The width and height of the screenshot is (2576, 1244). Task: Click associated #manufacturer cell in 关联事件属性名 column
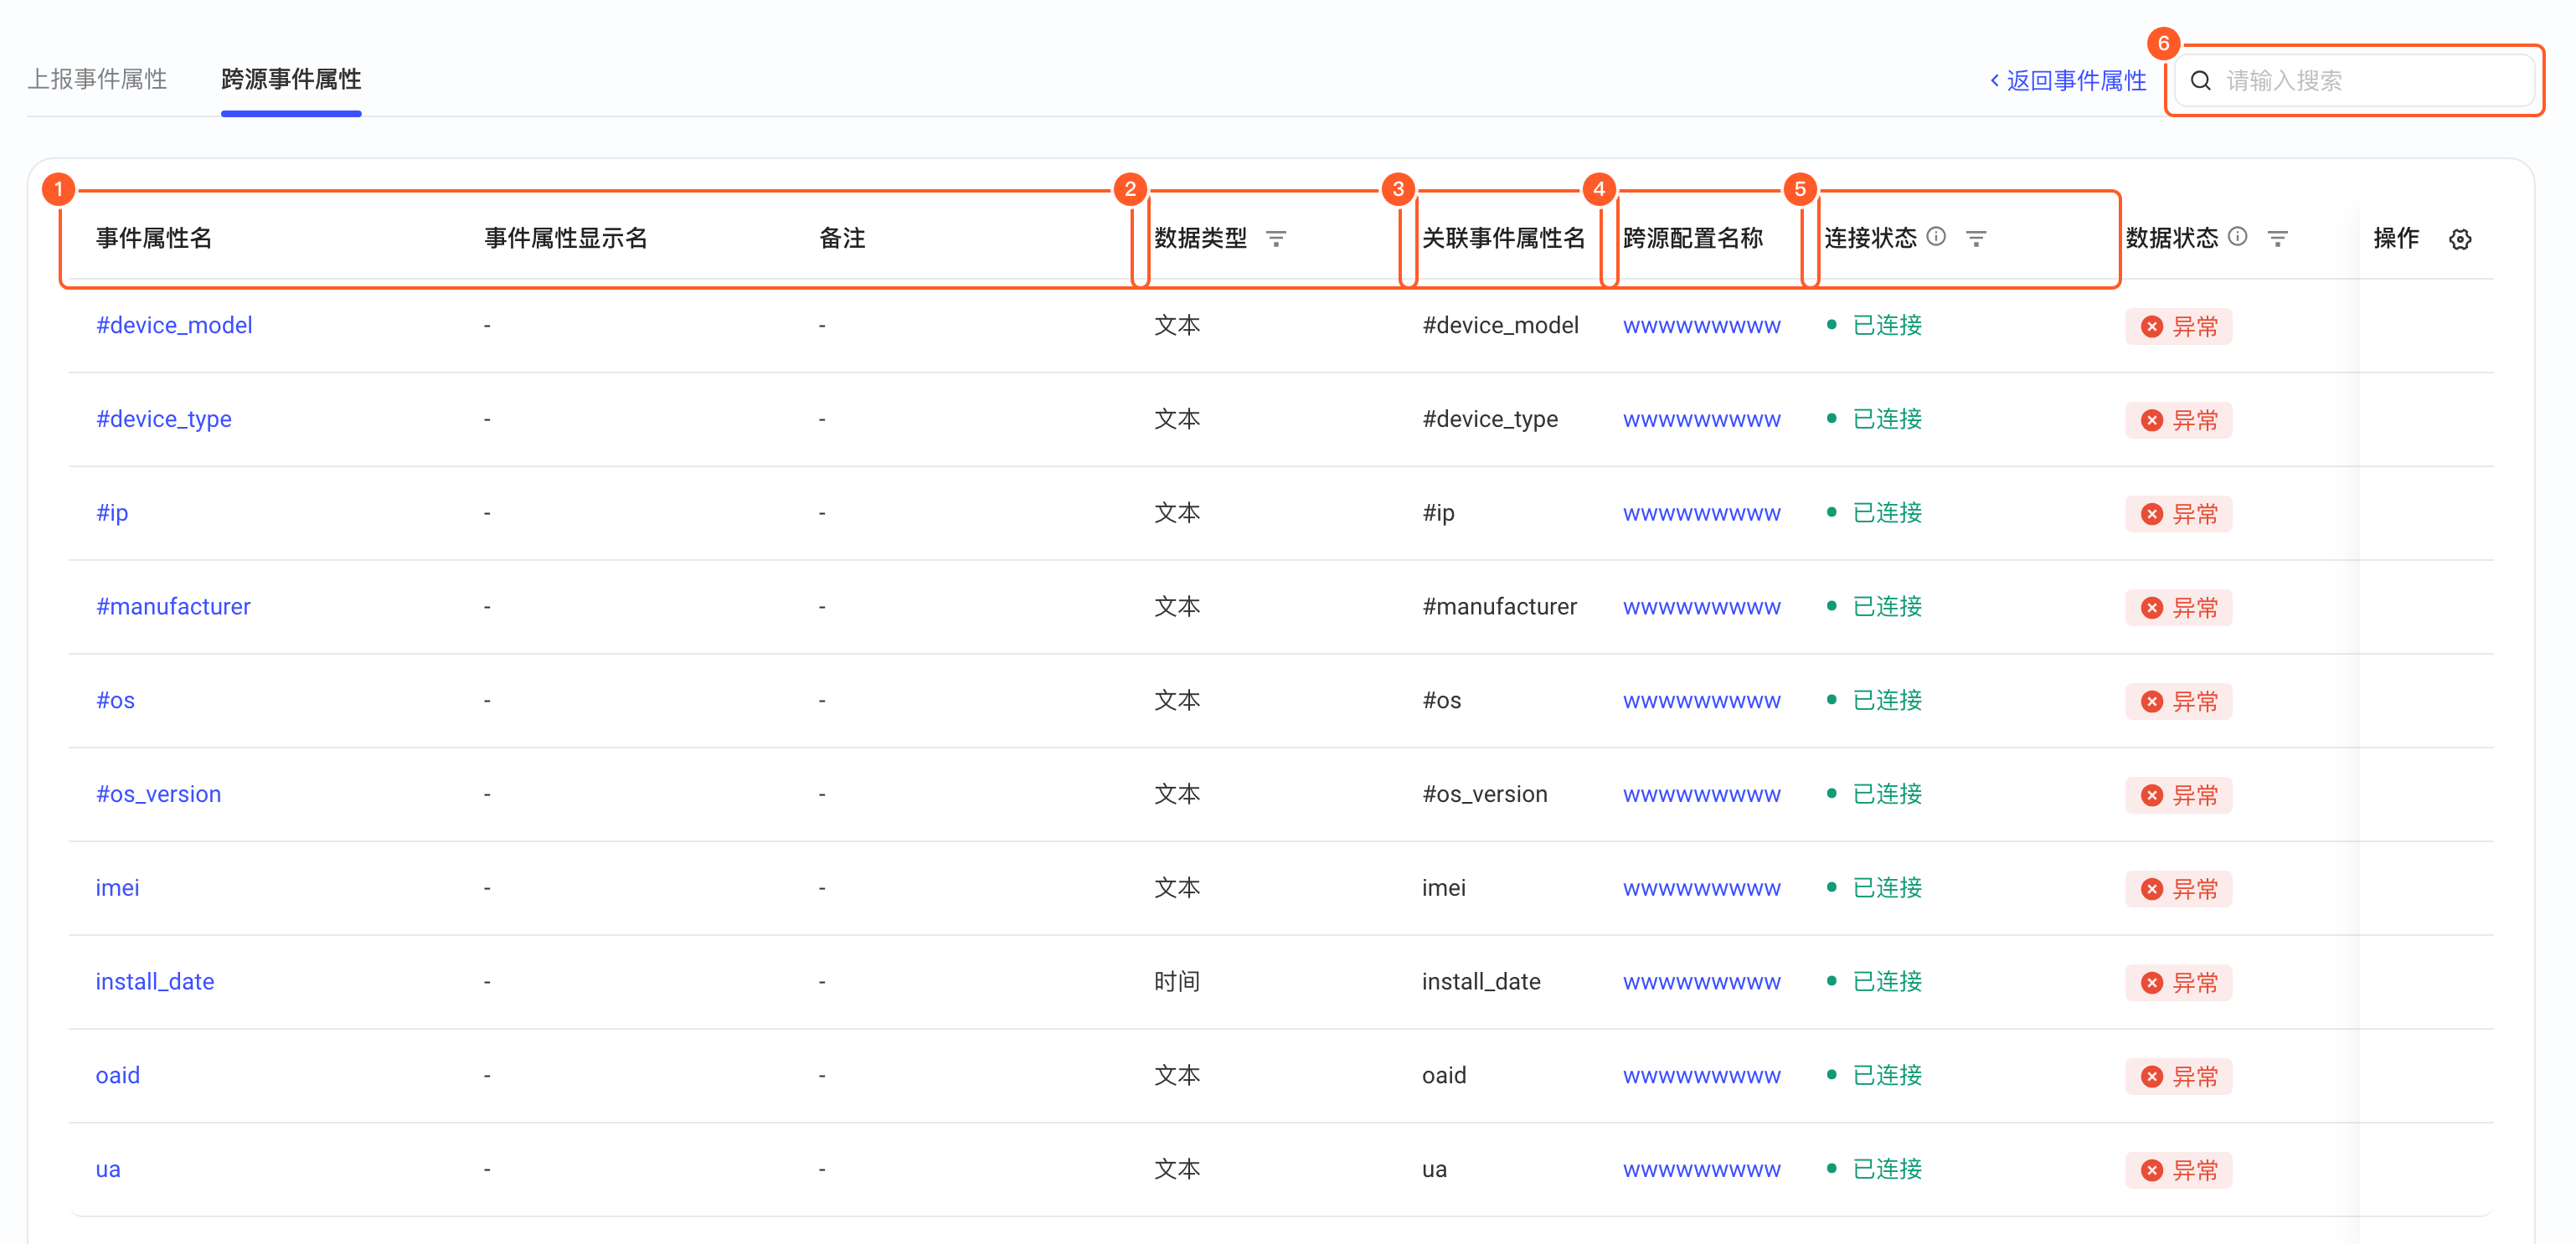pos(1499,606)
